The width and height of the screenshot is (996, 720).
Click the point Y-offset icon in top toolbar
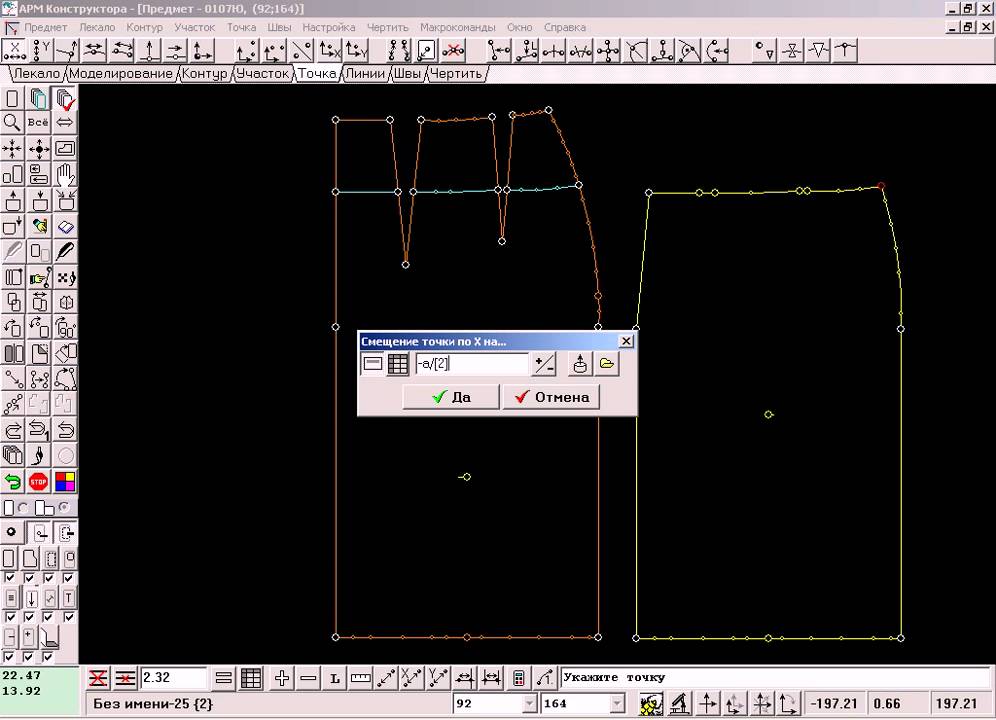41,51
